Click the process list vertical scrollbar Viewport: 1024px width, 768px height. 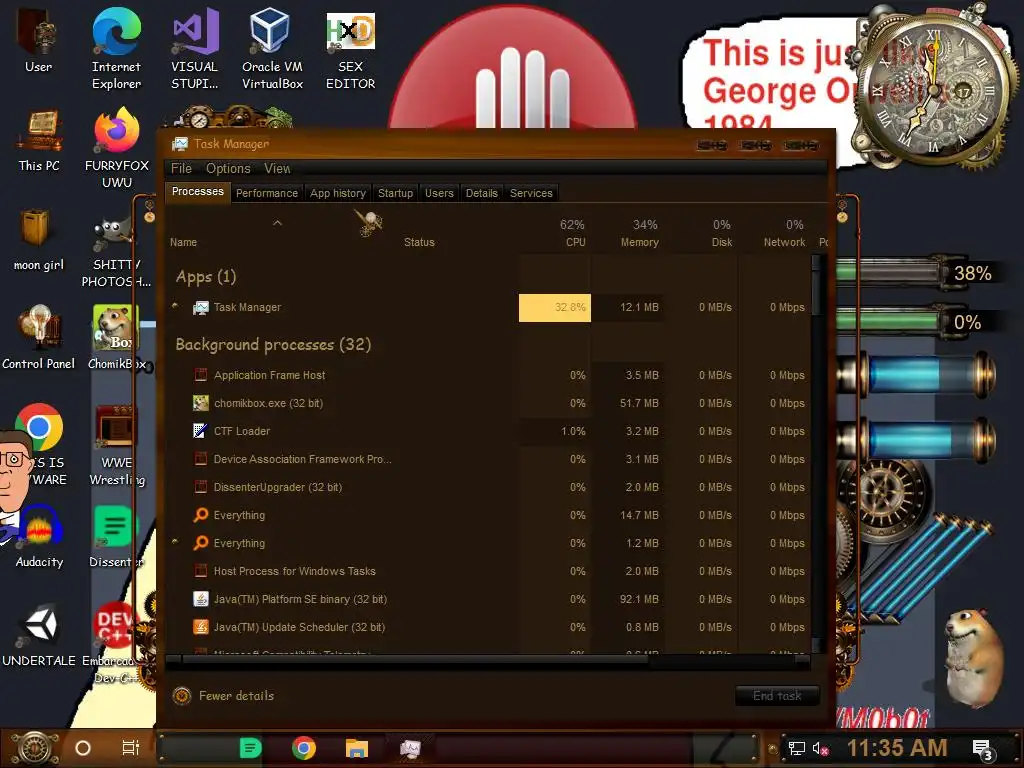[816, 454]
